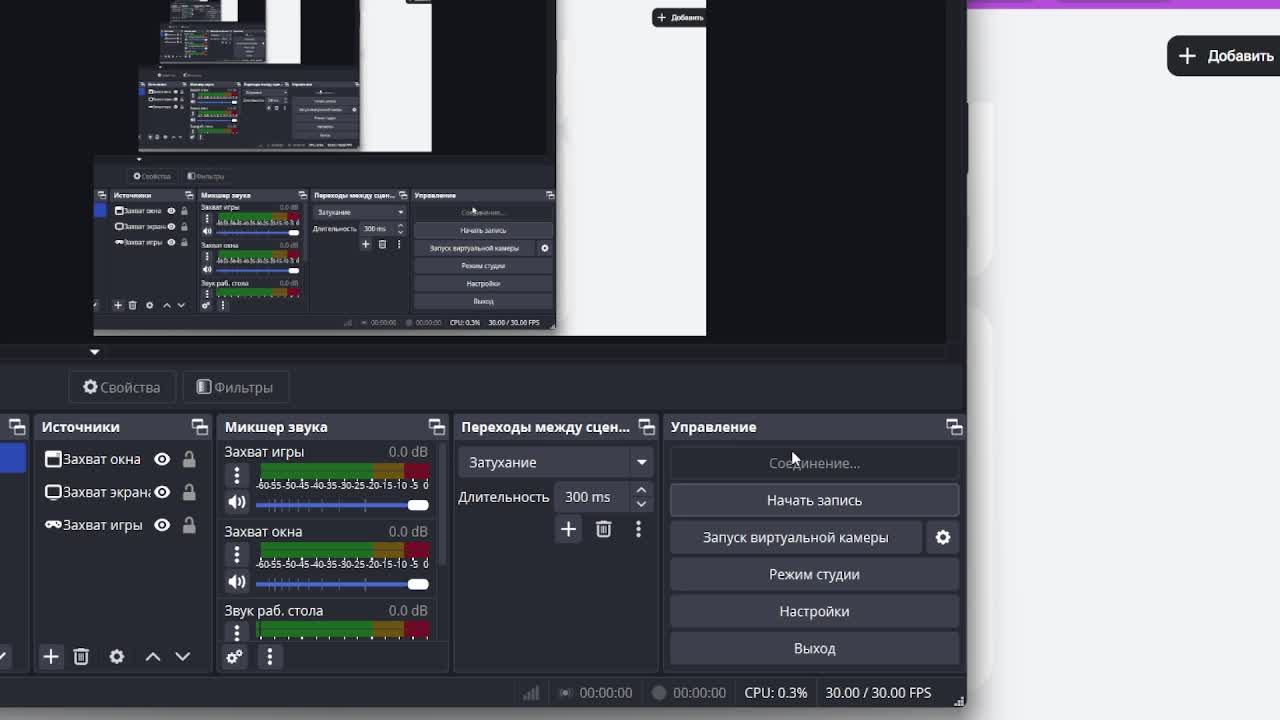Screen dimensions: 1280x720
Task: Increase transition duration with up arrow
Action: point(641,491)
